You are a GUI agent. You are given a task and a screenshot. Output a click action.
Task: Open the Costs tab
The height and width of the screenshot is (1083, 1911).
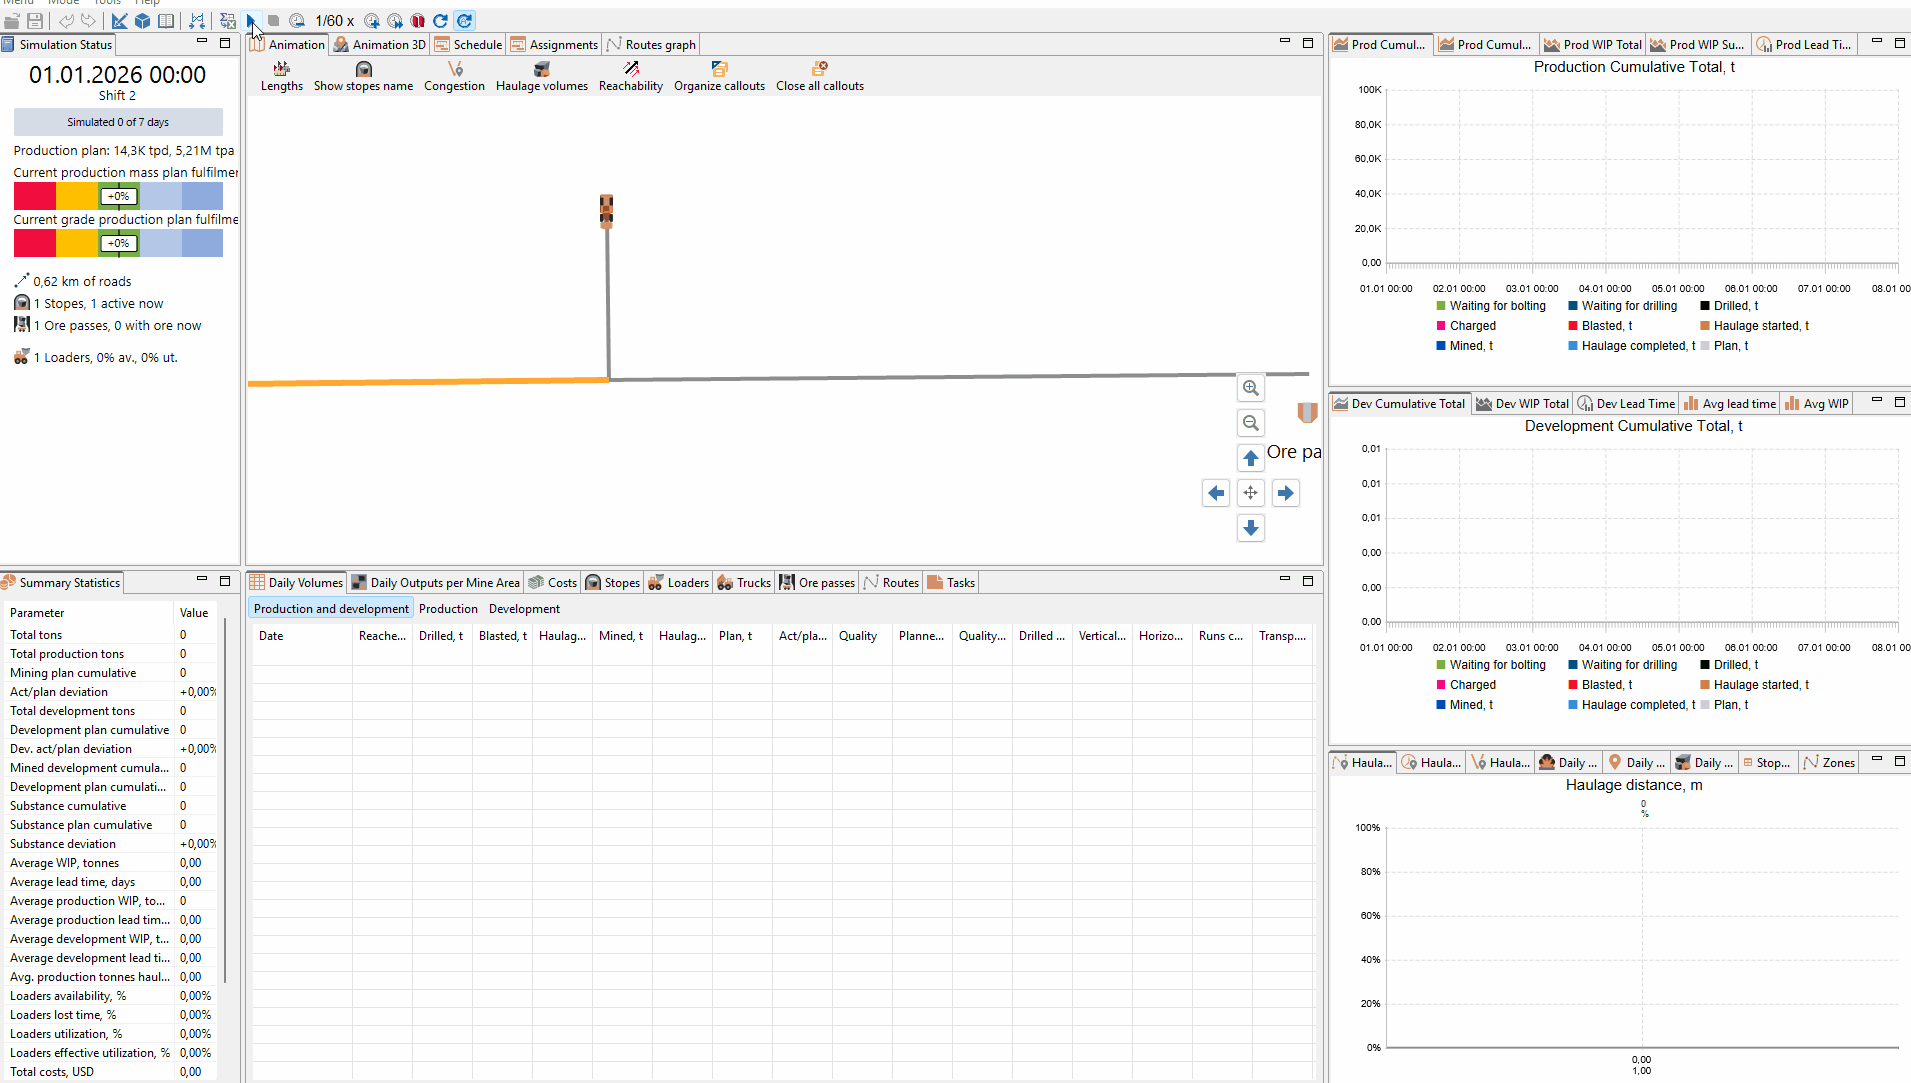553,582
